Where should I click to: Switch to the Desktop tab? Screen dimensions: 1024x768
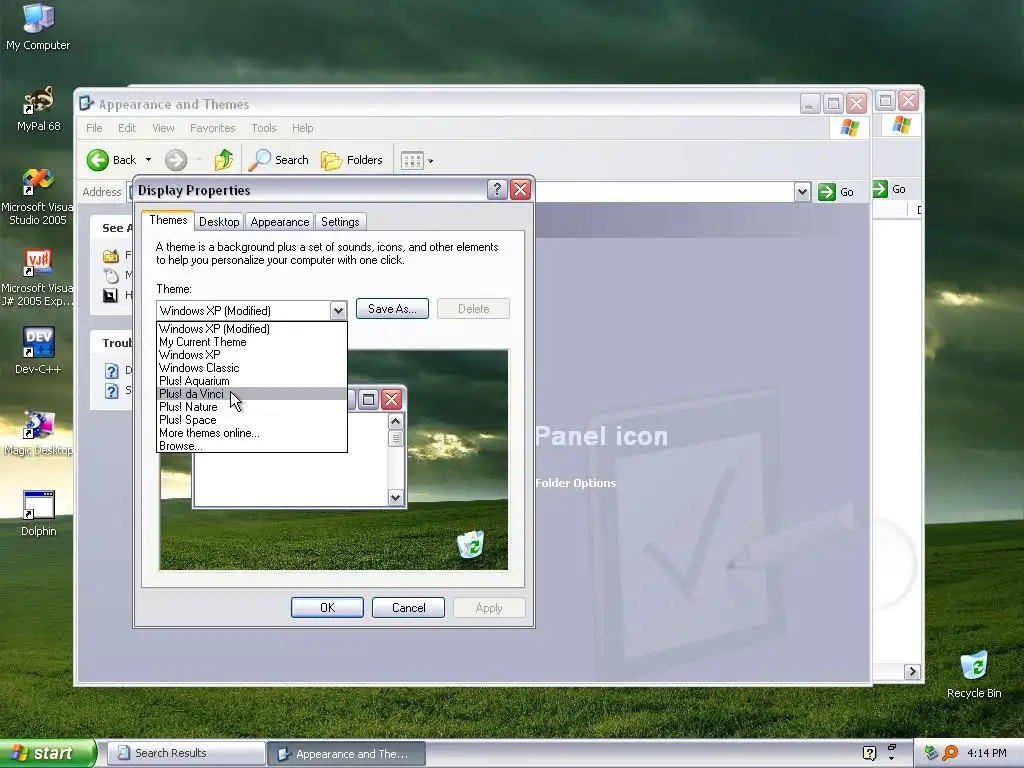pyautogui.click(x=219, y=222)
